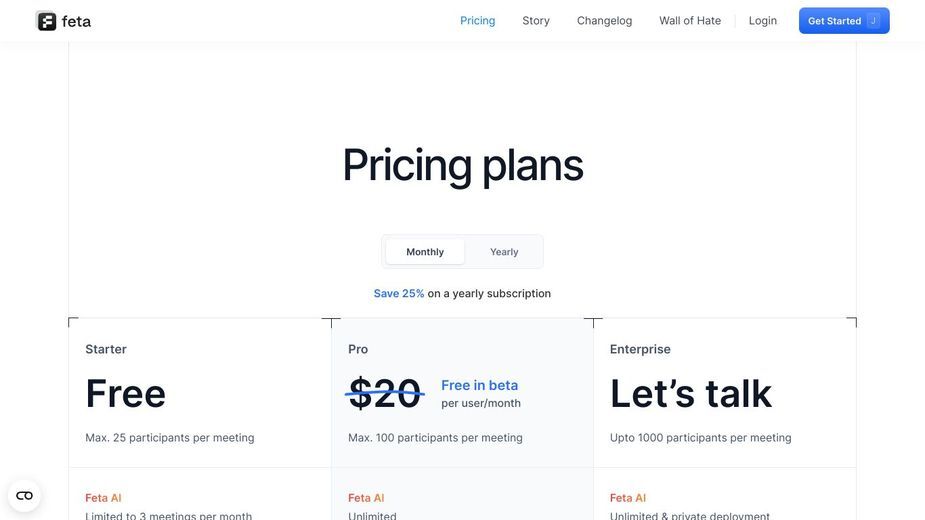
Task: Switch billing to Monthly
Action: pos(425,252)
